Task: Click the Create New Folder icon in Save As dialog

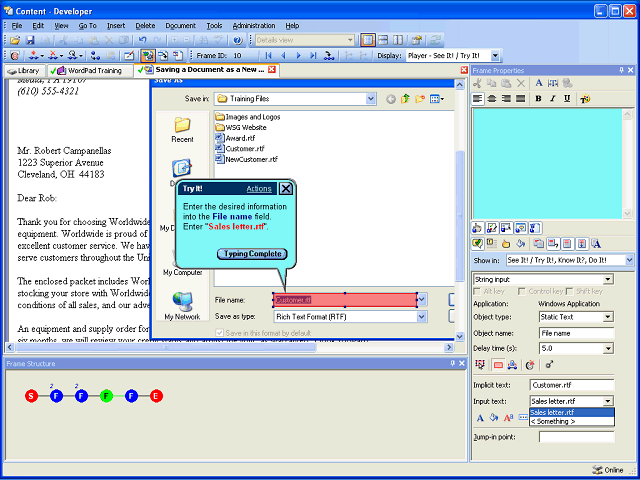Action: pyautogui.click(x=420, y=99)
